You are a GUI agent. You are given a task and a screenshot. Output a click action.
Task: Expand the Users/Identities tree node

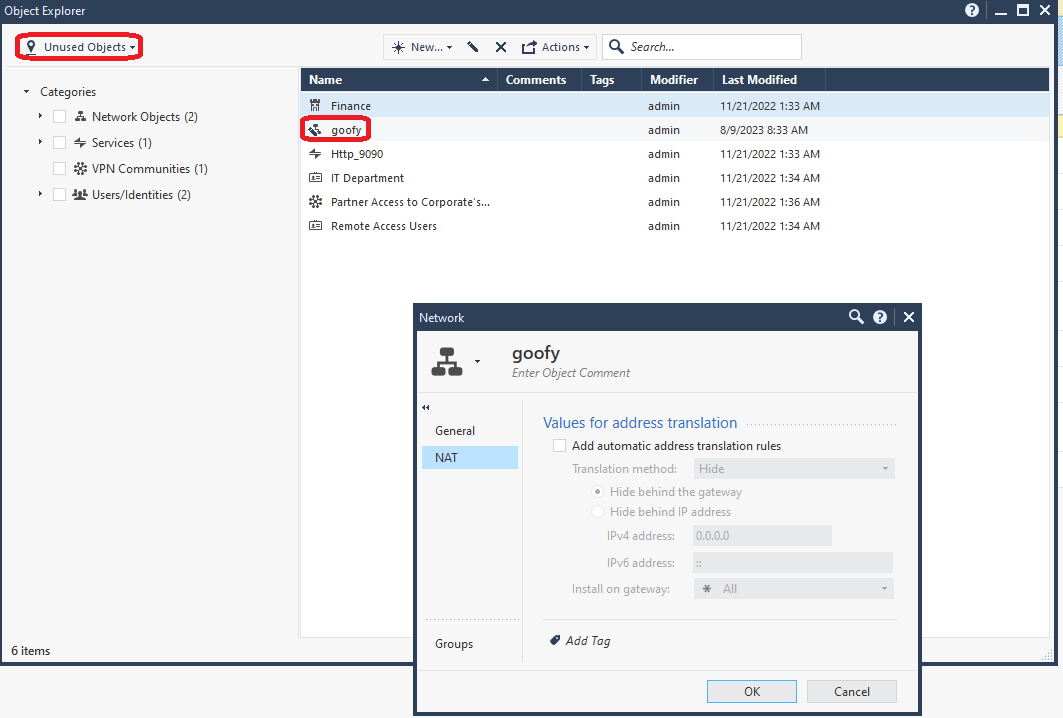point(40,194)
